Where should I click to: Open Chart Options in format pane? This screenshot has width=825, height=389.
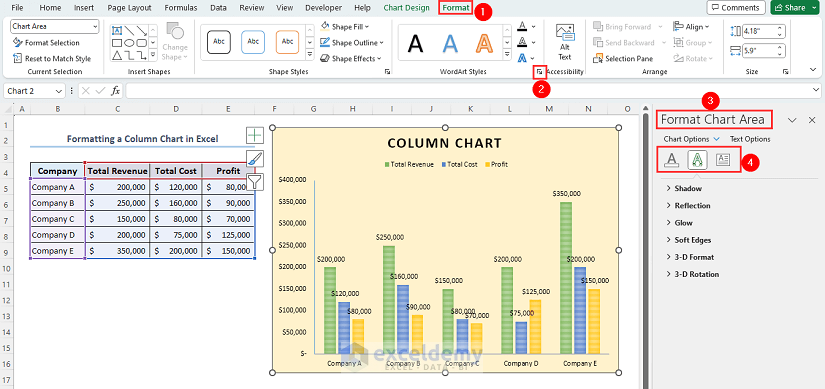pos(691,139)
